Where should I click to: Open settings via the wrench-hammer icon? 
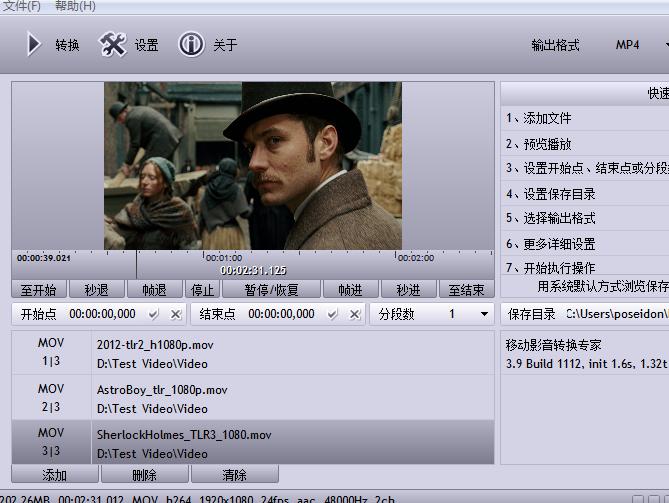tap(113, 44)
